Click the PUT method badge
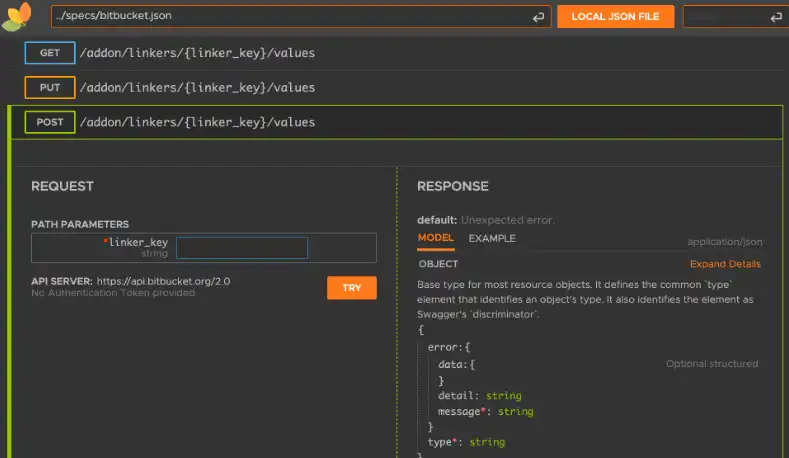 (50, 88)
